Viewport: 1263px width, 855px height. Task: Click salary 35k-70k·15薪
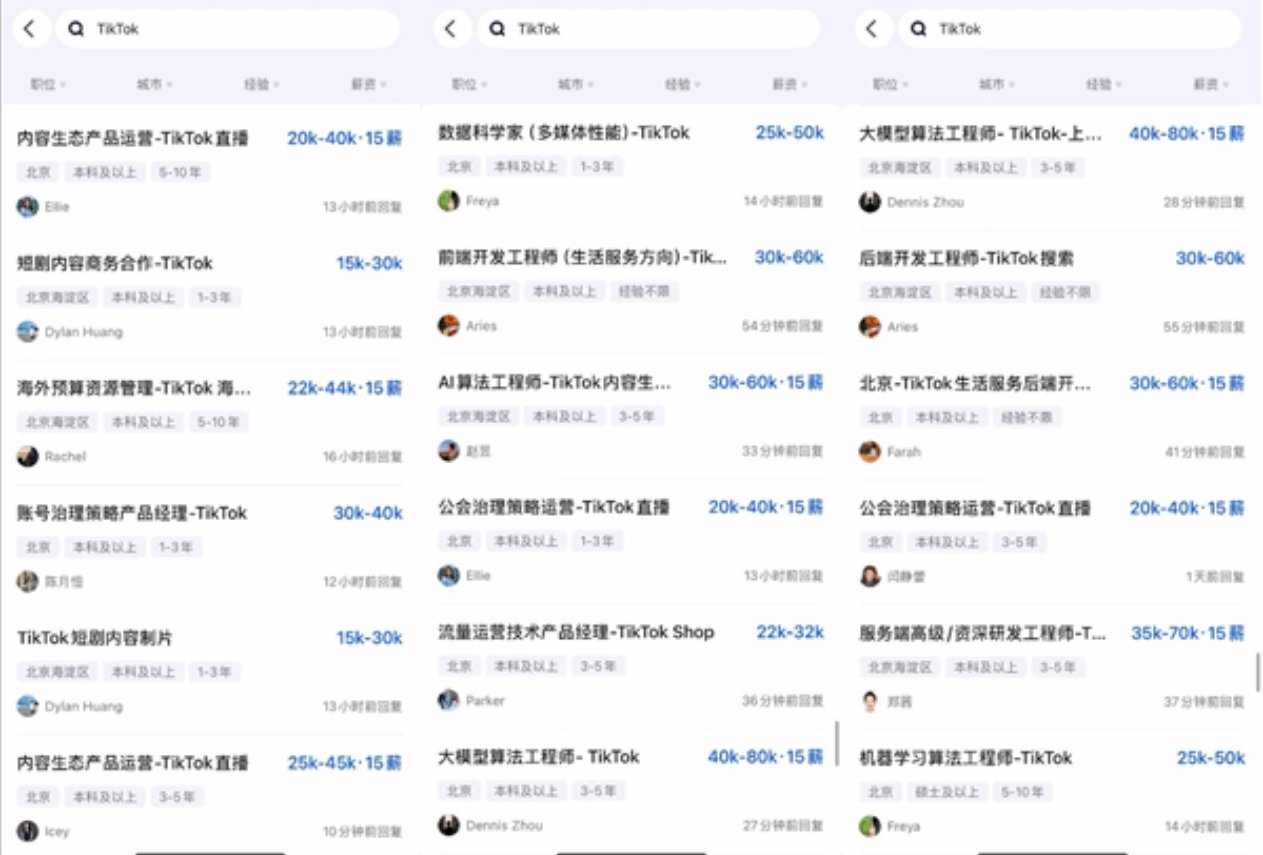pos(1188,633)
